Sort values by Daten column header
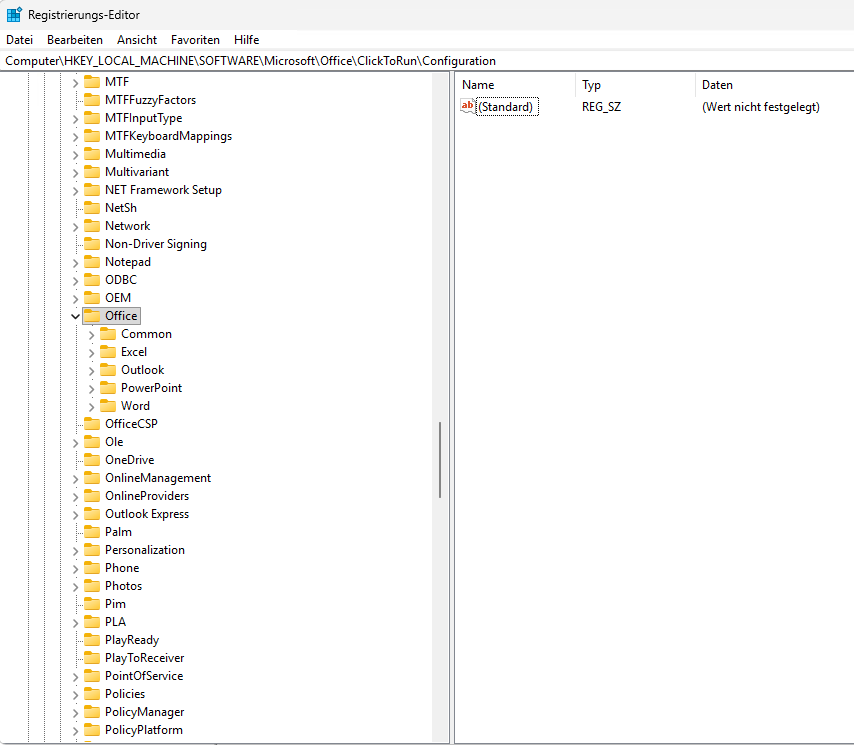 click(x=774, y=84)
